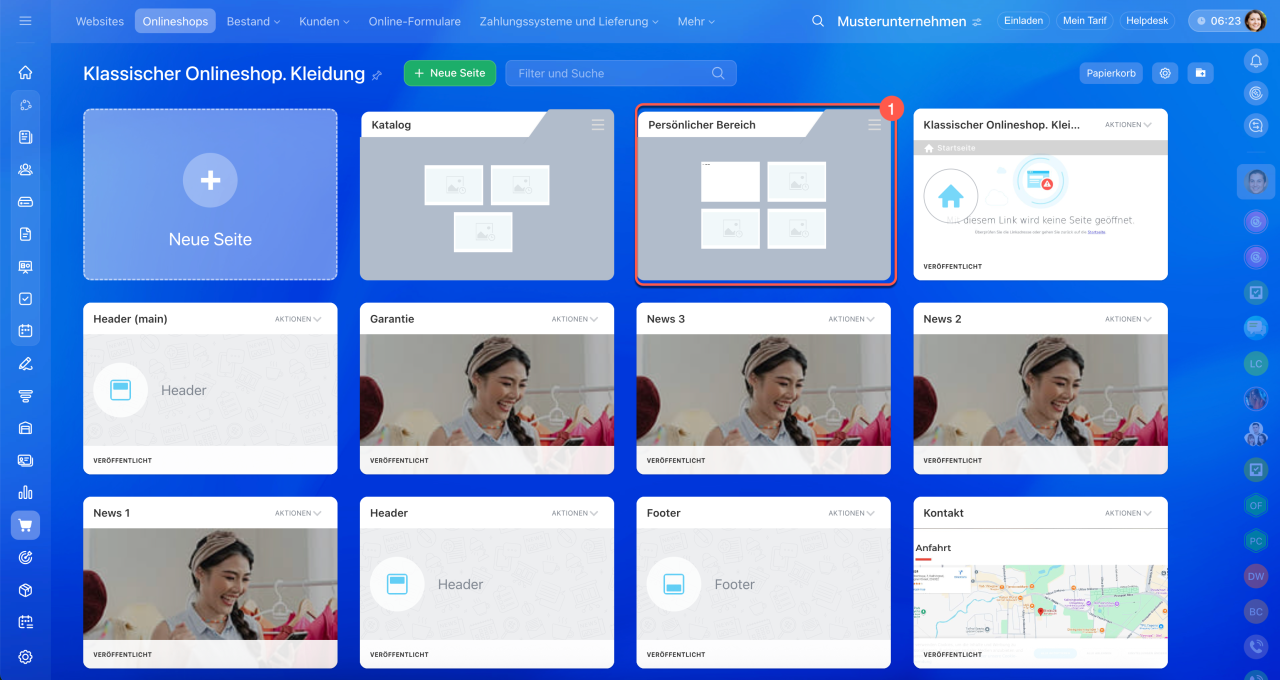
Task: Open the Footer page thumbnail
Action: (x=764, y=584)
